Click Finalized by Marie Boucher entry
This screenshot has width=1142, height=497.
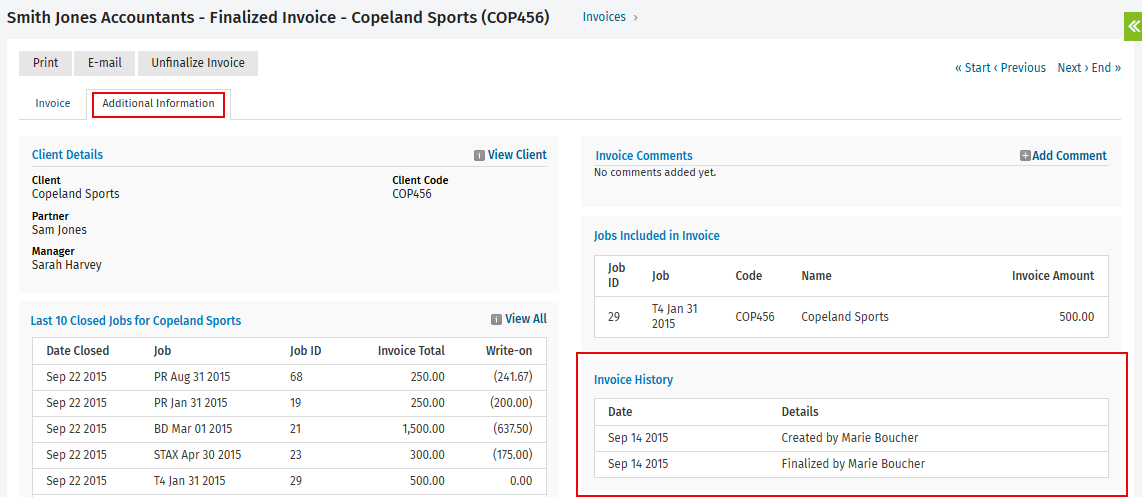[853, 463]
